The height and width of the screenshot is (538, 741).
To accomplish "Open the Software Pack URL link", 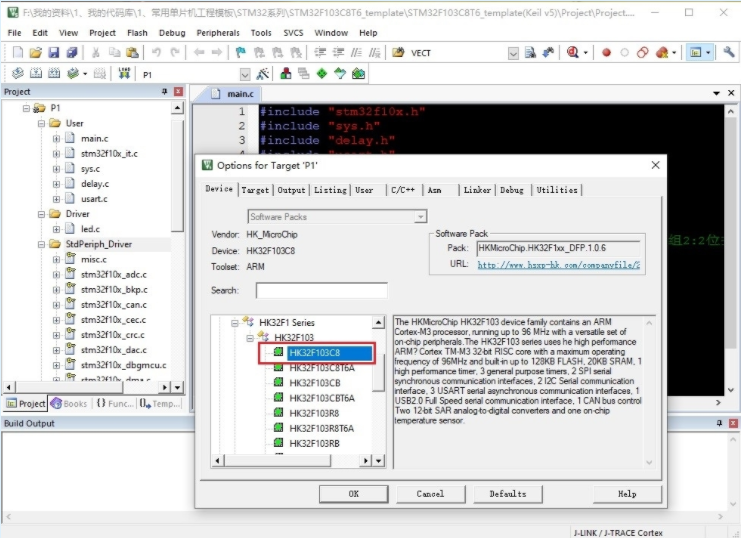I will 558,265.
